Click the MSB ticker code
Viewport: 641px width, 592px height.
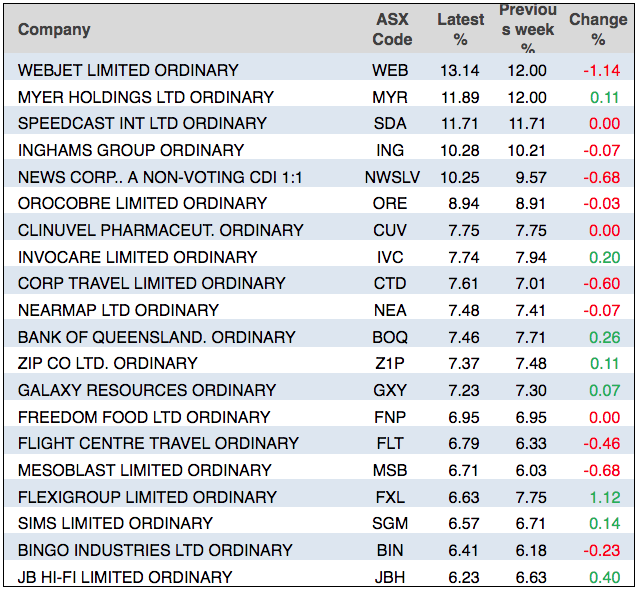390,470
